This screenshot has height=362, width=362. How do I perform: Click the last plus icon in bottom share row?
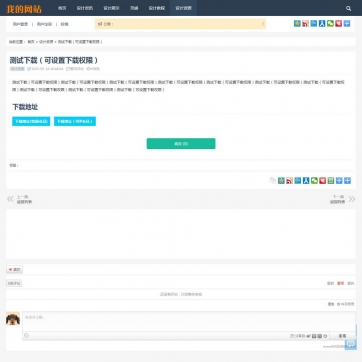347,181
